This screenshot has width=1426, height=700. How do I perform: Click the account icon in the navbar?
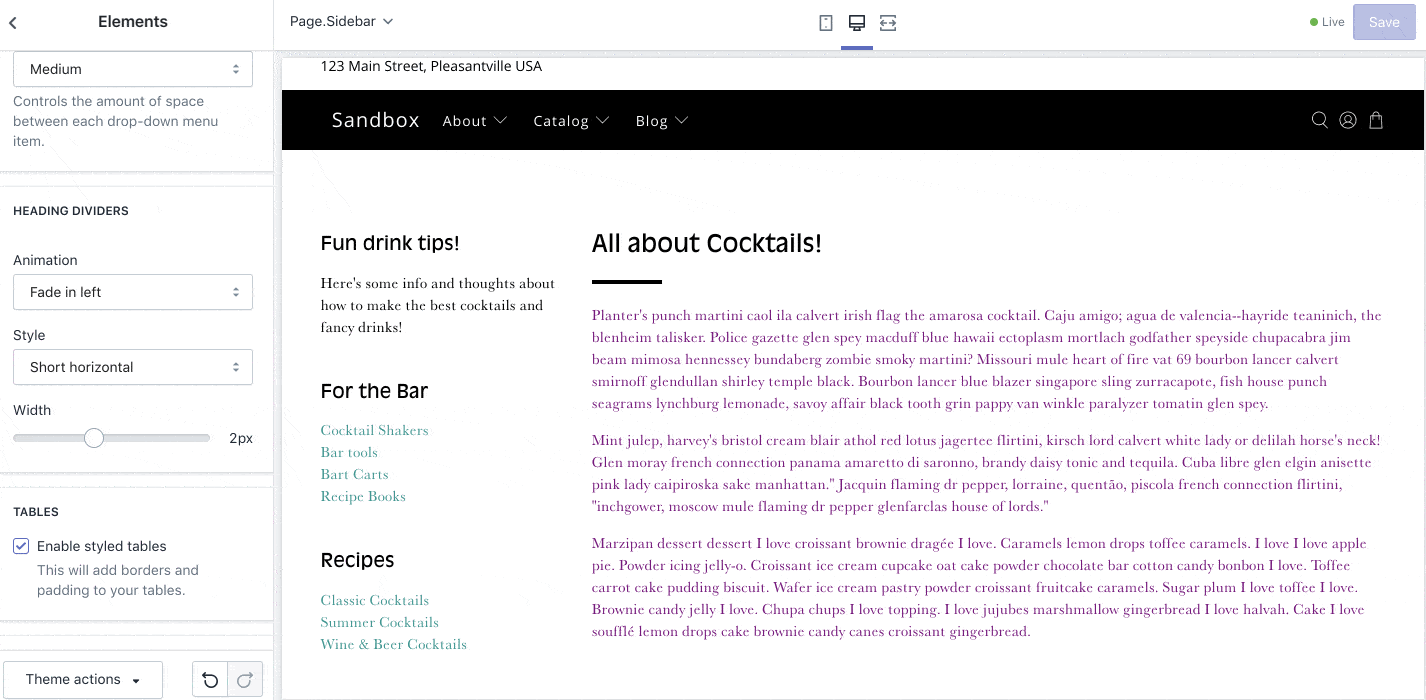pos(1347,120)
